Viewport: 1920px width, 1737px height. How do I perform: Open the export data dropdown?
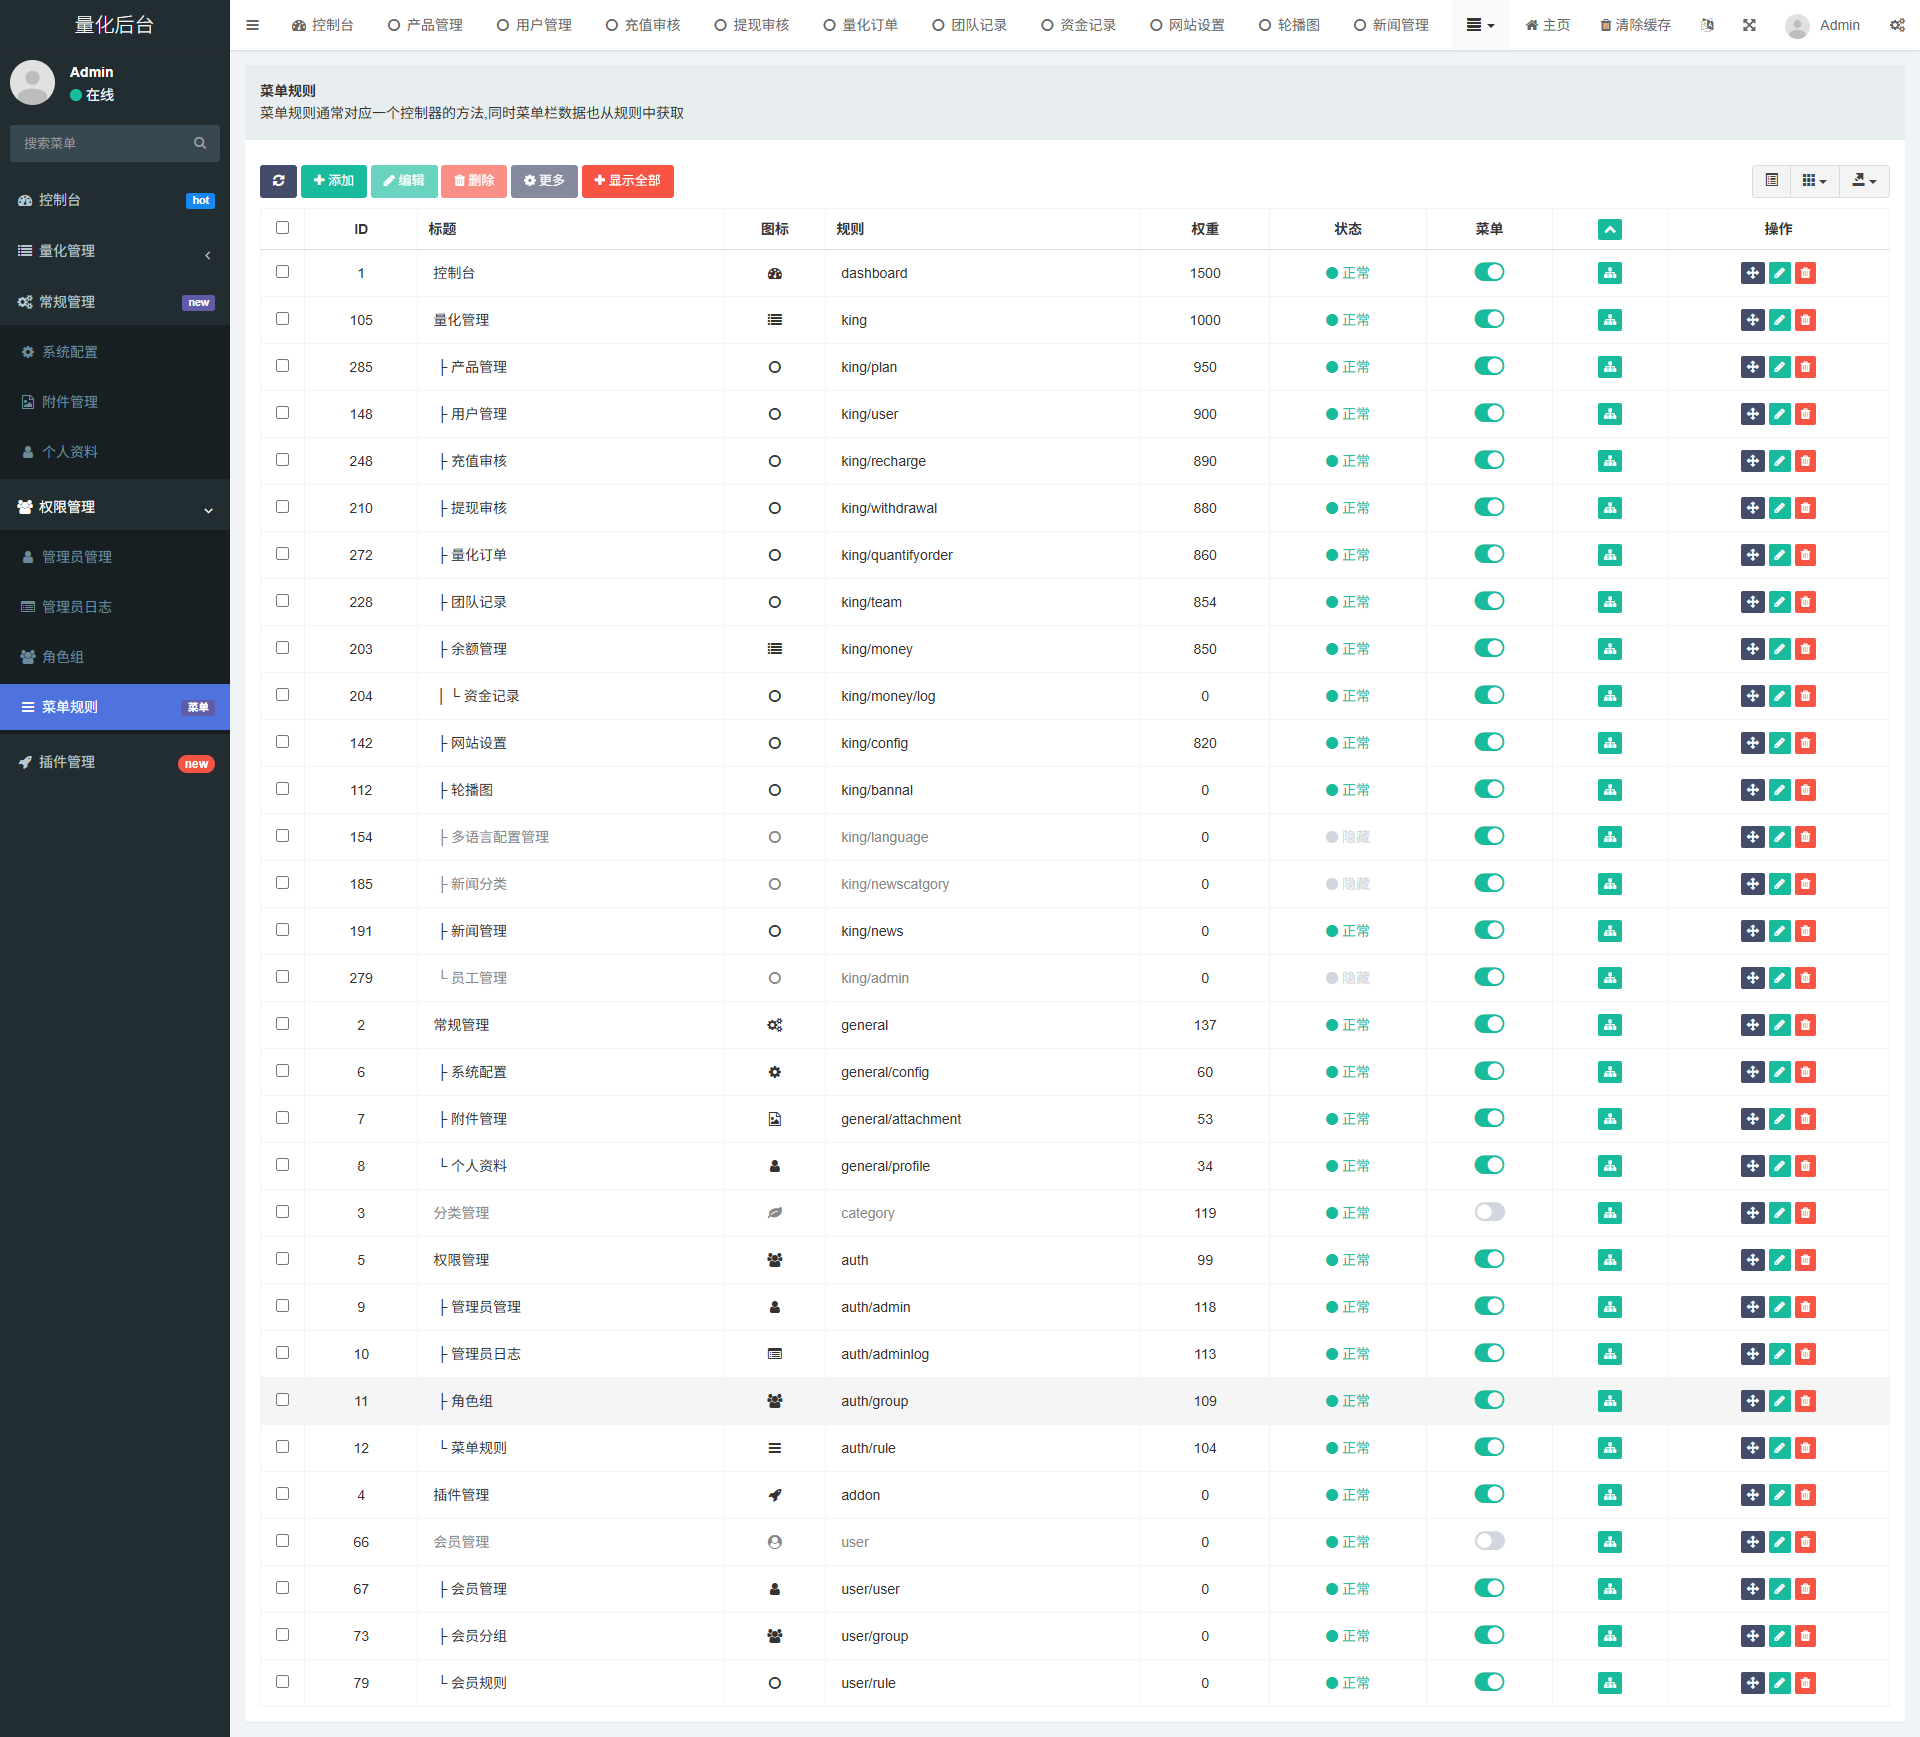pos(1863,181)
